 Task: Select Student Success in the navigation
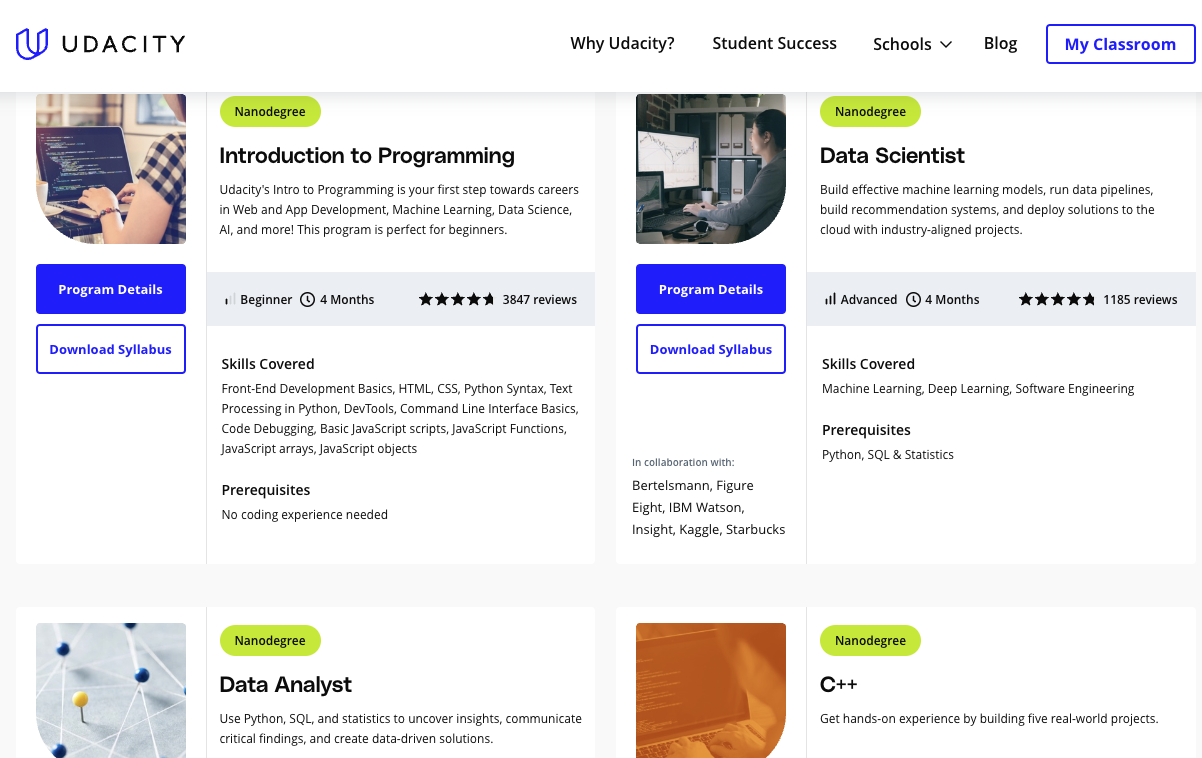[774, 44]
